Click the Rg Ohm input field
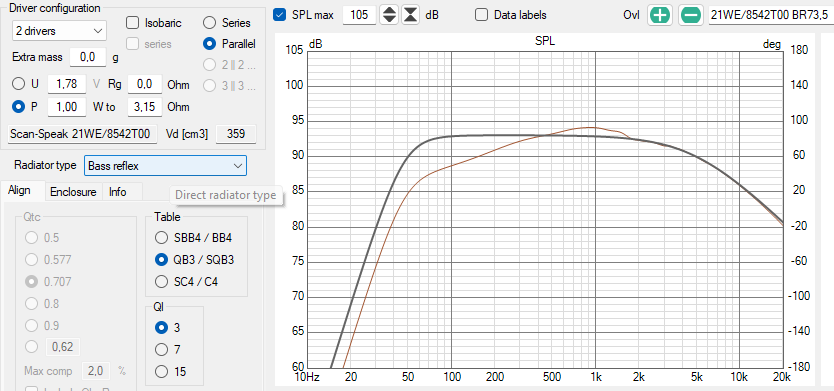This screenshot has height=391, width=834. [145, 84]
